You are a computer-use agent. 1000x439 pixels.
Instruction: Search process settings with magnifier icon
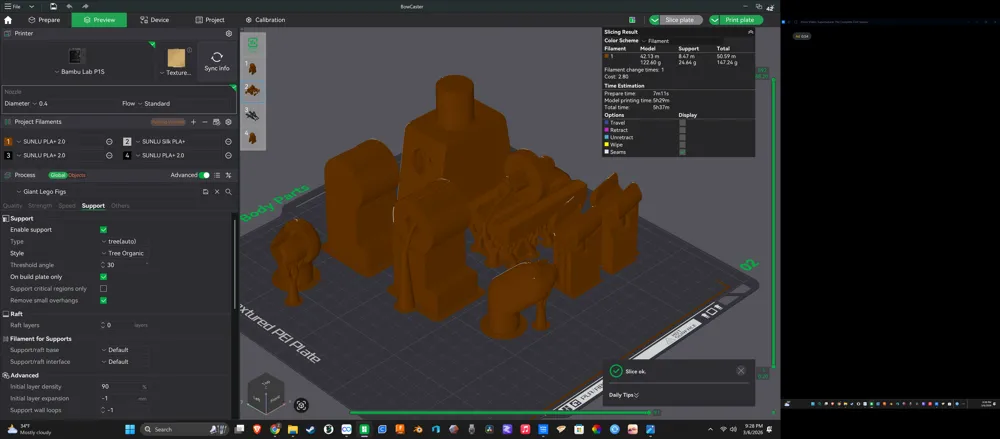tap(228, 191)
